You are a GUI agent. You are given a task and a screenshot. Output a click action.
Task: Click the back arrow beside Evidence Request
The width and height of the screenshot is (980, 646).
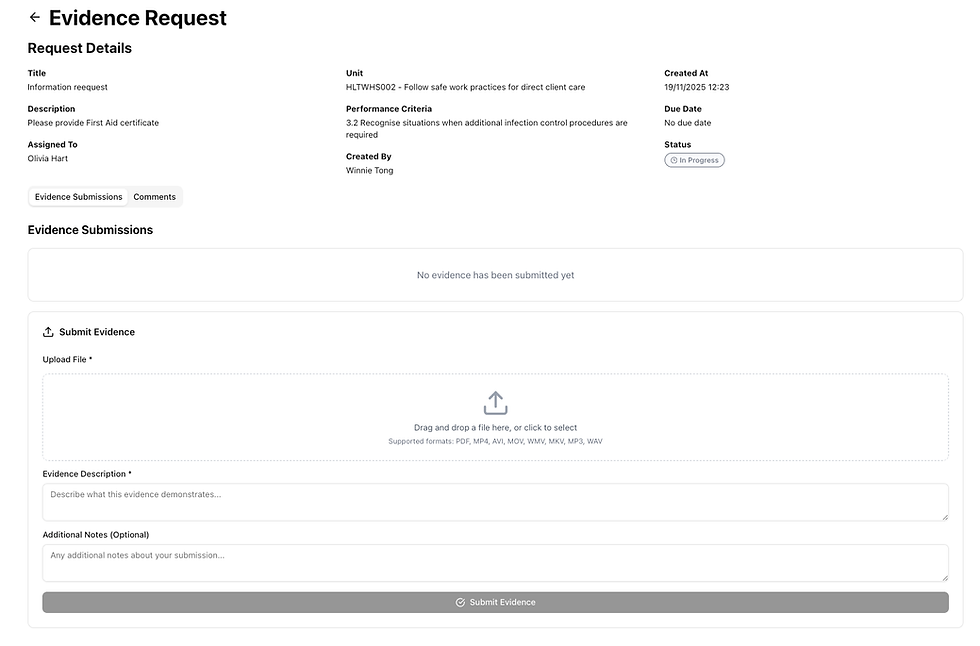point(34,17)
